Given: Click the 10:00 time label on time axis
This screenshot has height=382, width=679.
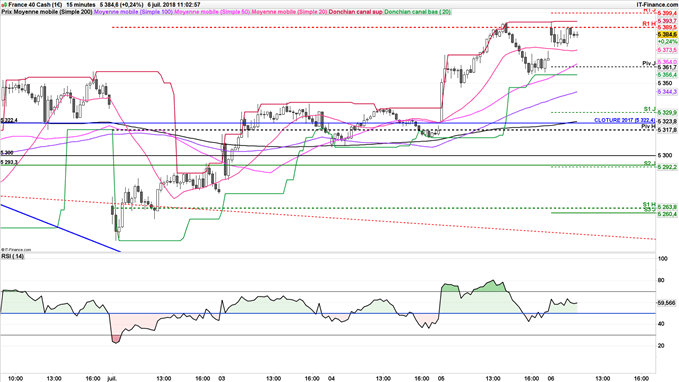Looking at the screenshot, I should 16,378.
